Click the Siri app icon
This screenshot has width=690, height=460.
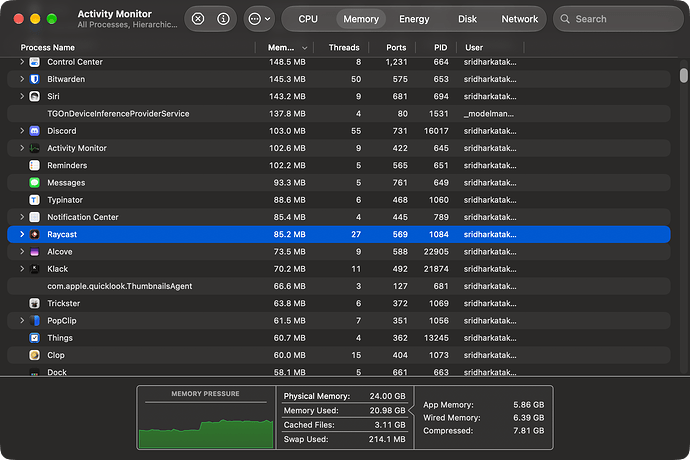click(34, 96)
